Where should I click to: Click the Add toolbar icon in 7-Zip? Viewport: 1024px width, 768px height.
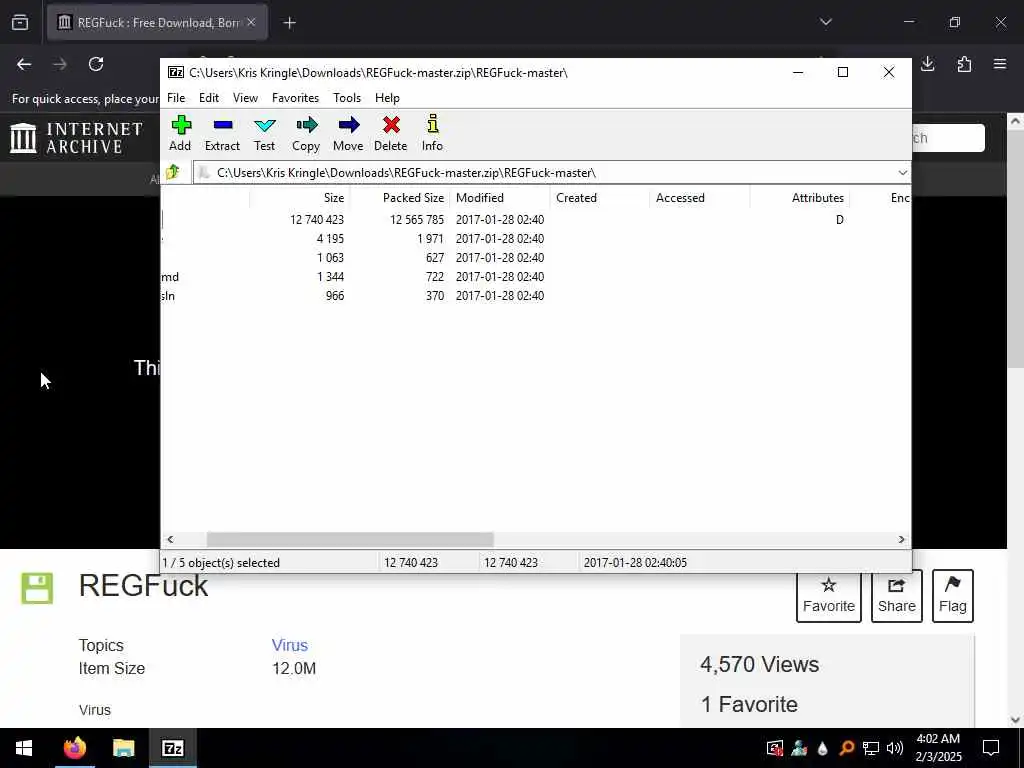coord(180,133)
